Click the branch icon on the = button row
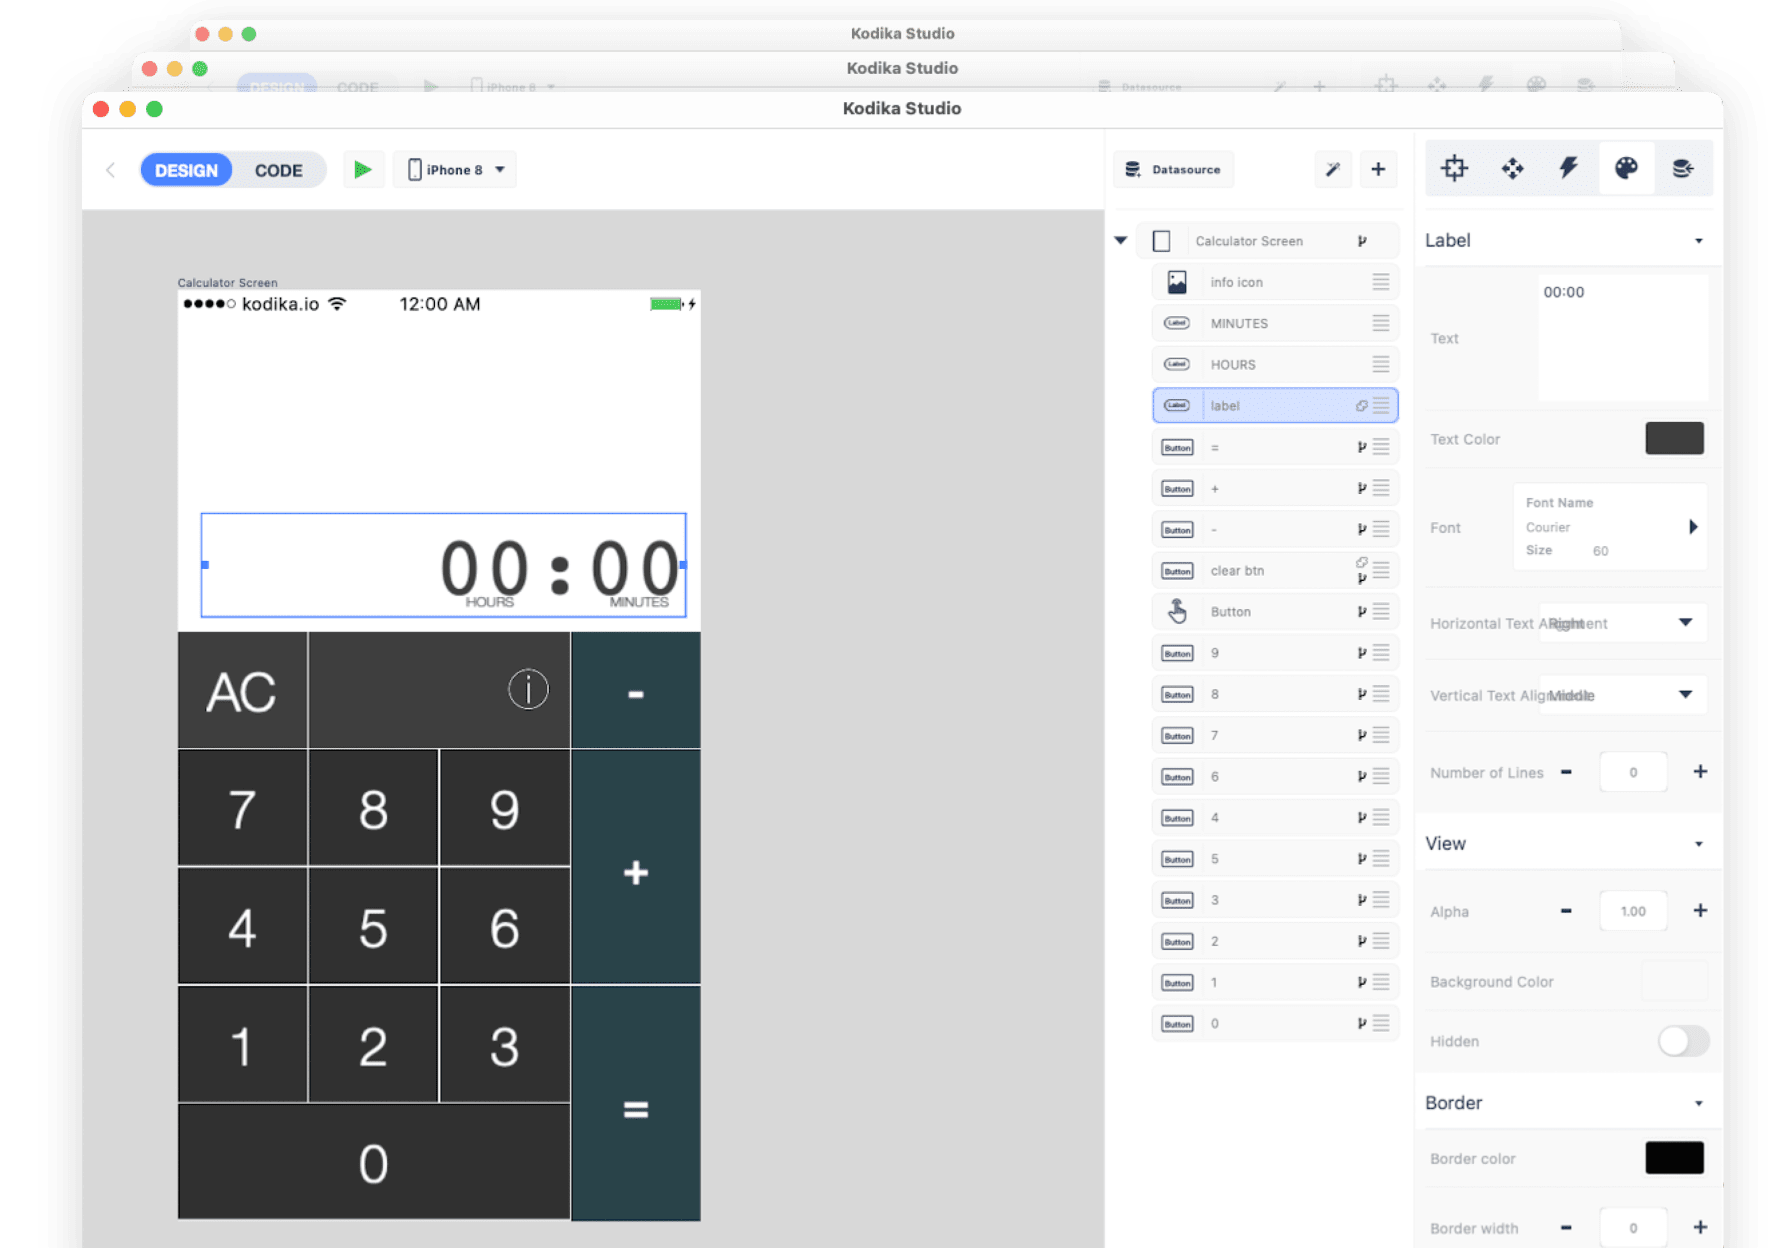 tap(1361, 447)
